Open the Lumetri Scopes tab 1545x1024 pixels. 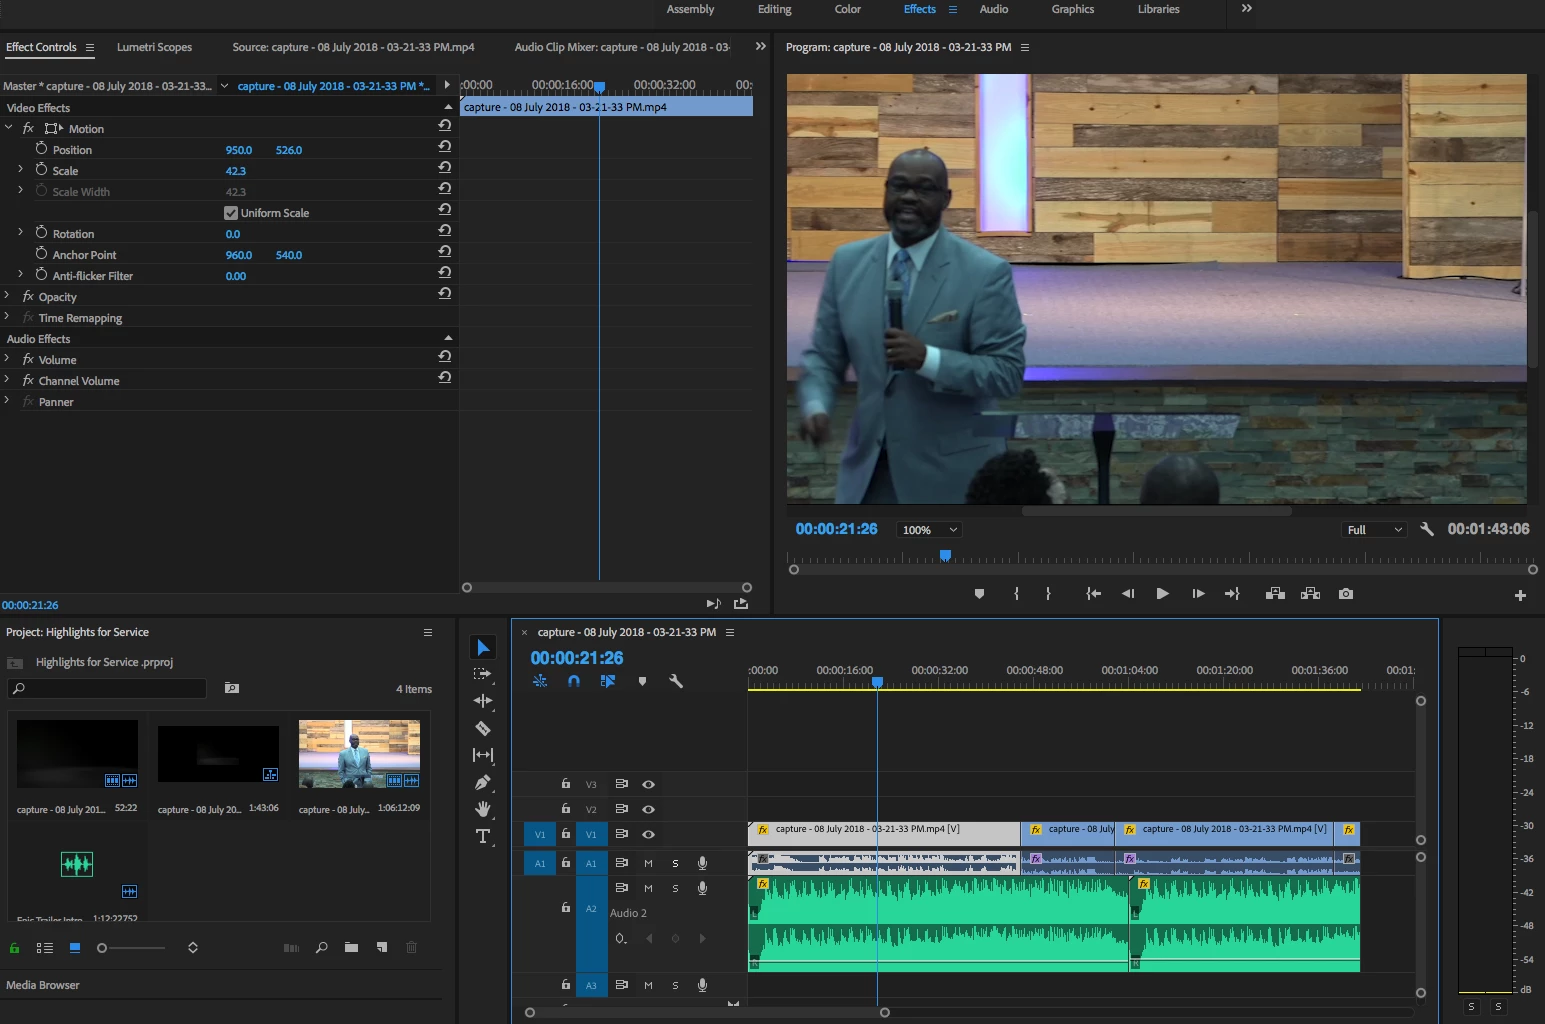(154, 47)
